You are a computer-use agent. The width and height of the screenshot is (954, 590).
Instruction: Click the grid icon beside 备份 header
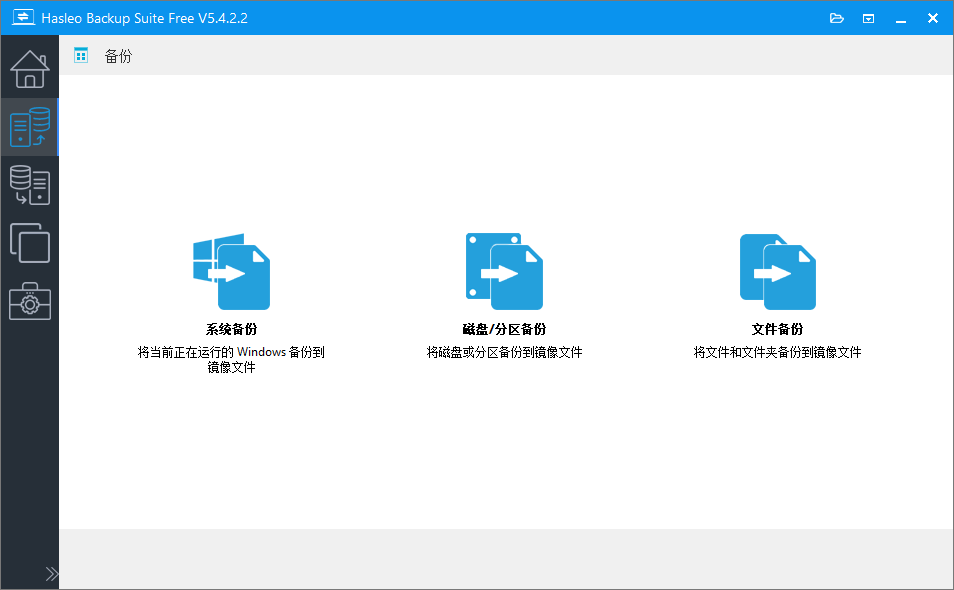click(81, 56)
